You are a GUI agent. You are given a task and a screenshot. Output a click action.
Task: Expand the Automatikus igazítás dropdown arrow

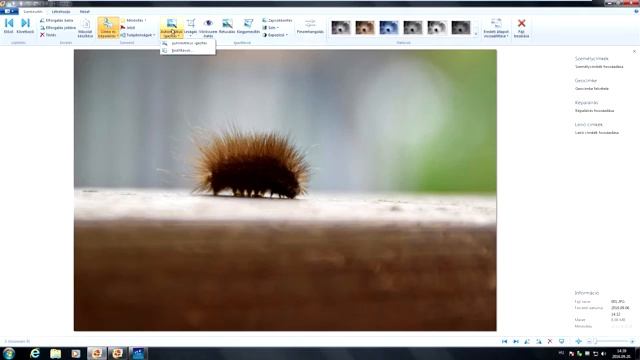coord(179,36)
